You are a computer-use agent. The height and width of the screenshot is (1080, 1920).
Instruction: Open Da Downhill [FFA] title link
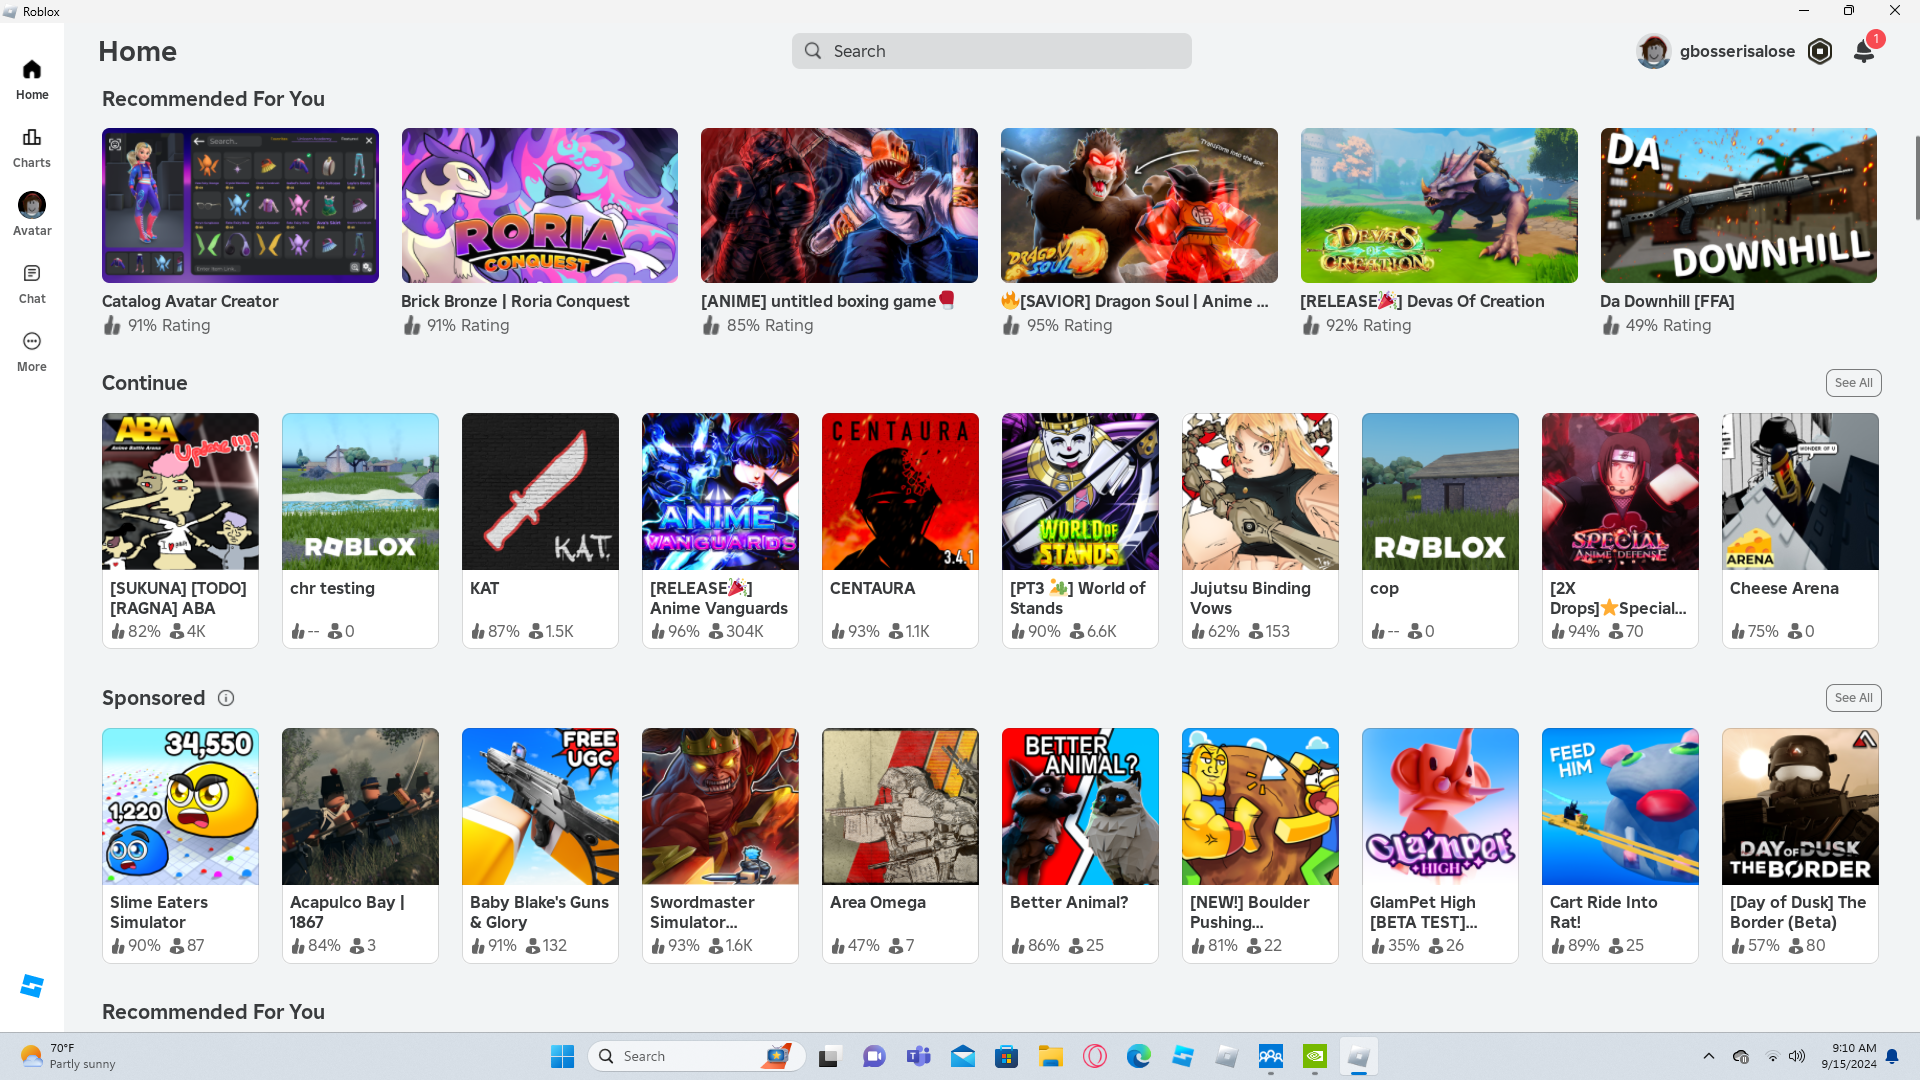(x=1667, y=301)
